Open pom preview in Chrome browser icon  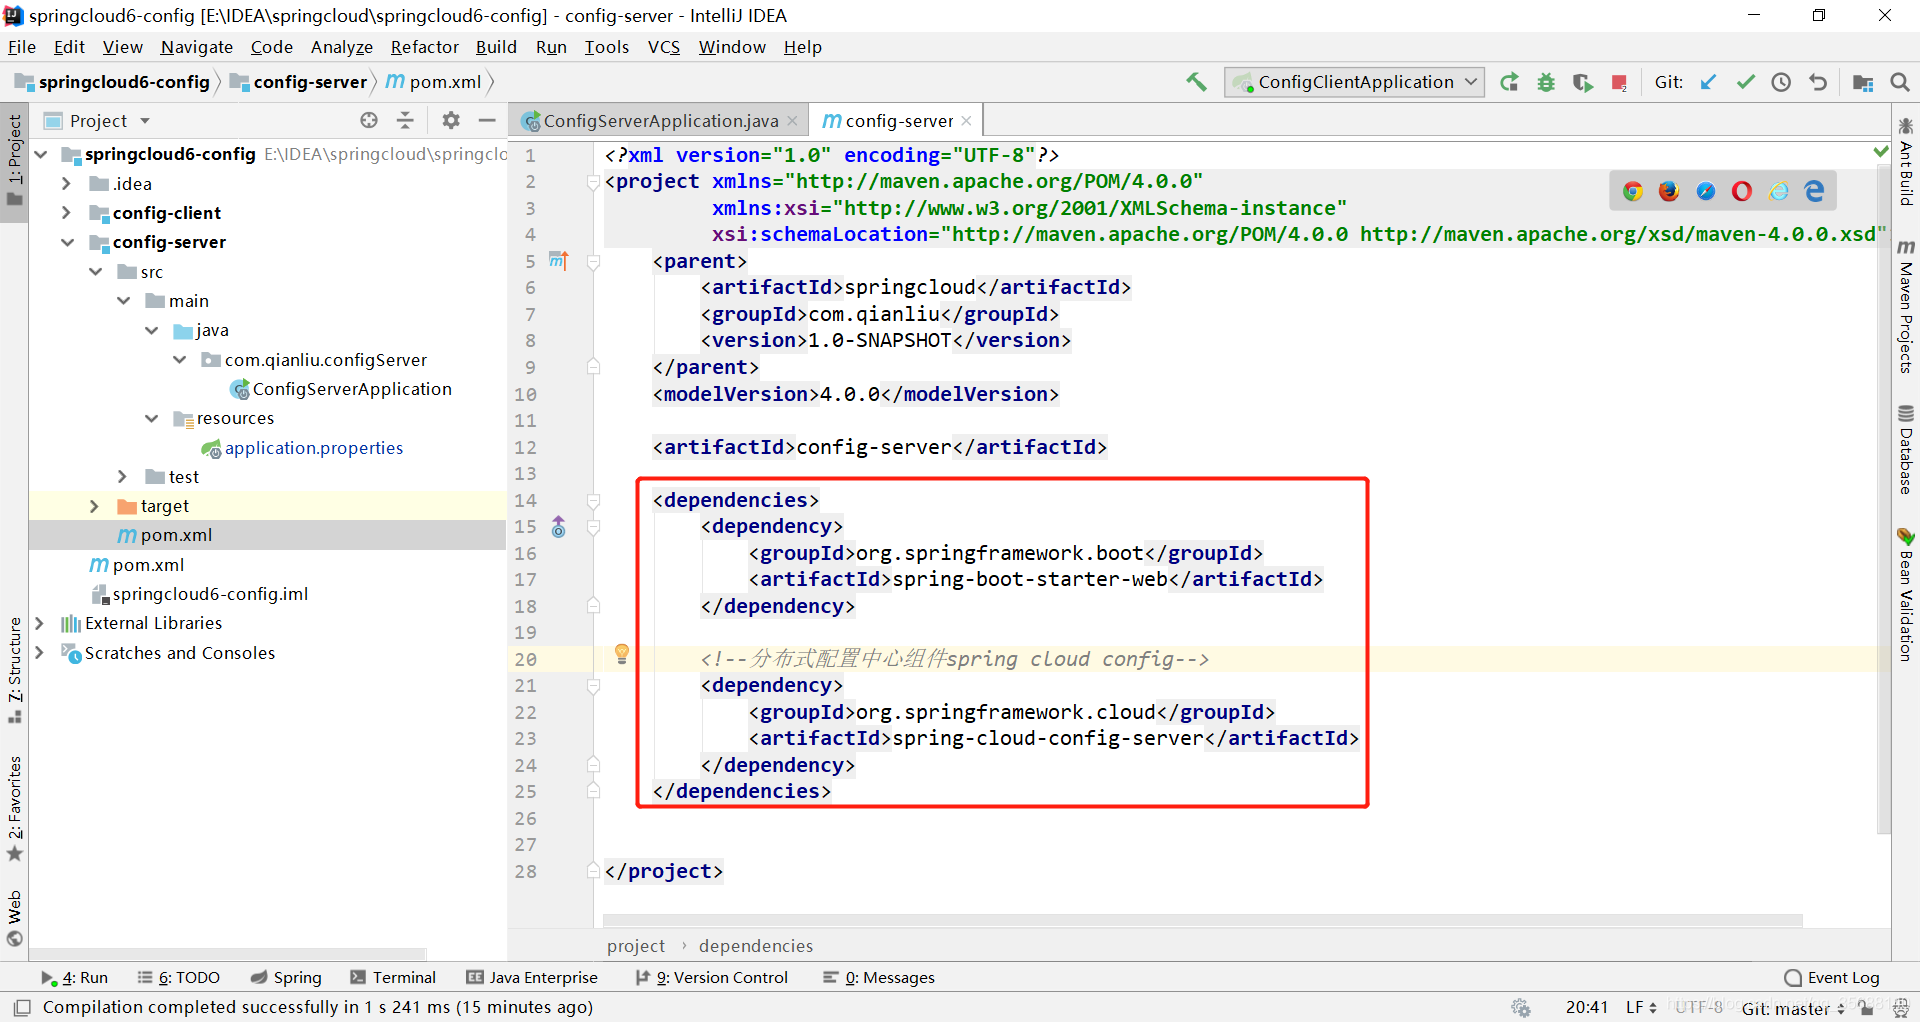click(x=1633, y=191)
